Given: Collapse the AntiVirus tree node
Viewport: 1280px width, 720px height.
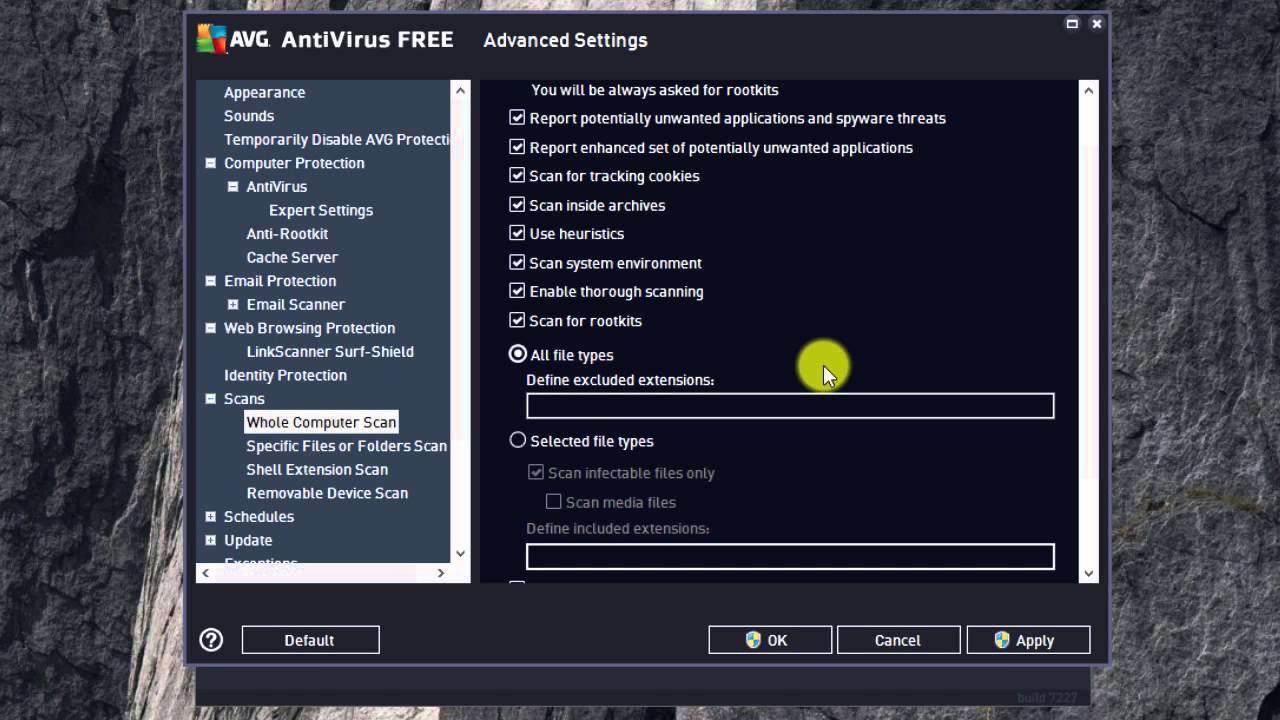Looking at the screenshot, I should coord(233,187).
